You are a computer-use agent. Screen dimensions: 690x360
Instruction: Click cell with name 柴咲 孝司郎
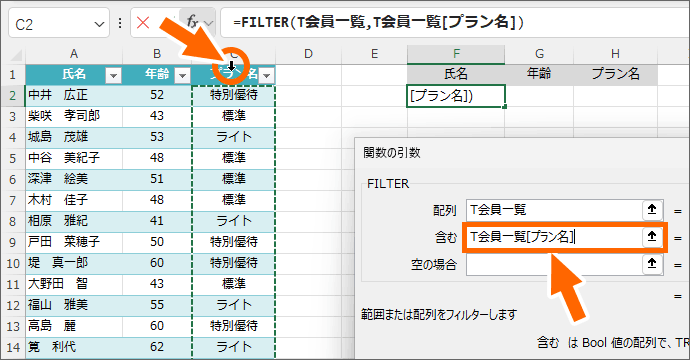[73, 116]
